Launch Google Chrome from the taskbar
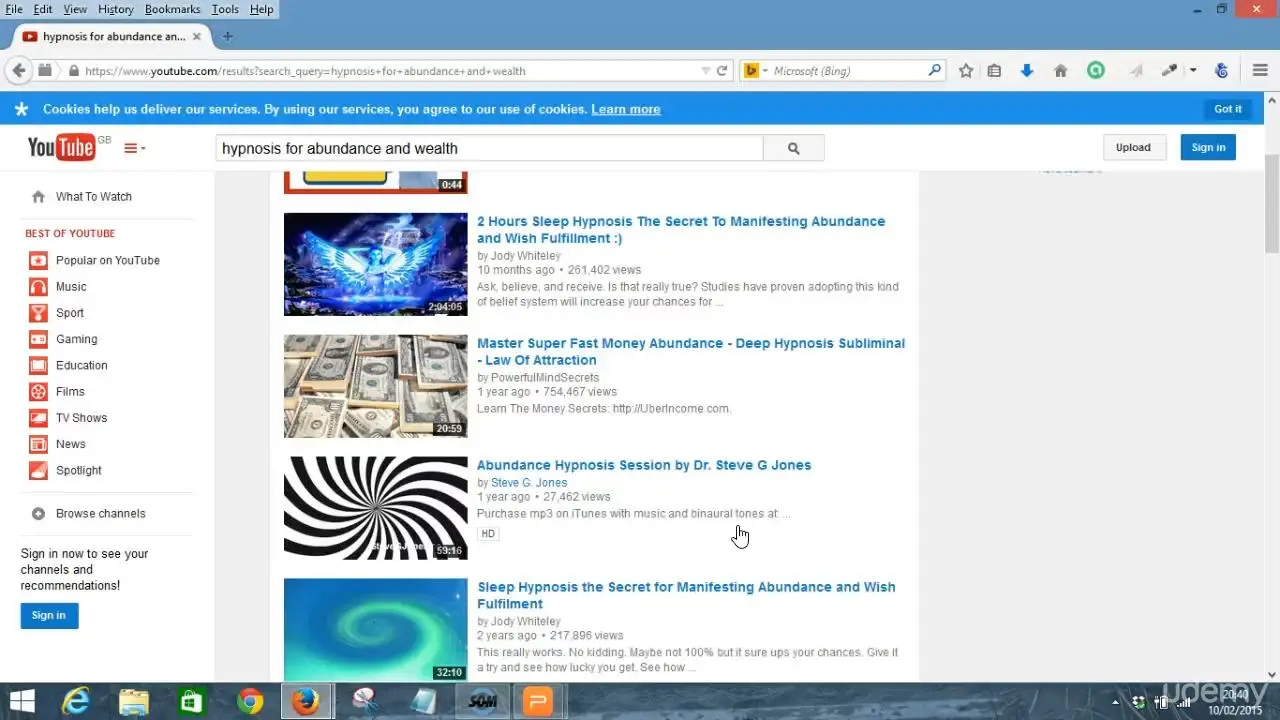 click(250, 702)
